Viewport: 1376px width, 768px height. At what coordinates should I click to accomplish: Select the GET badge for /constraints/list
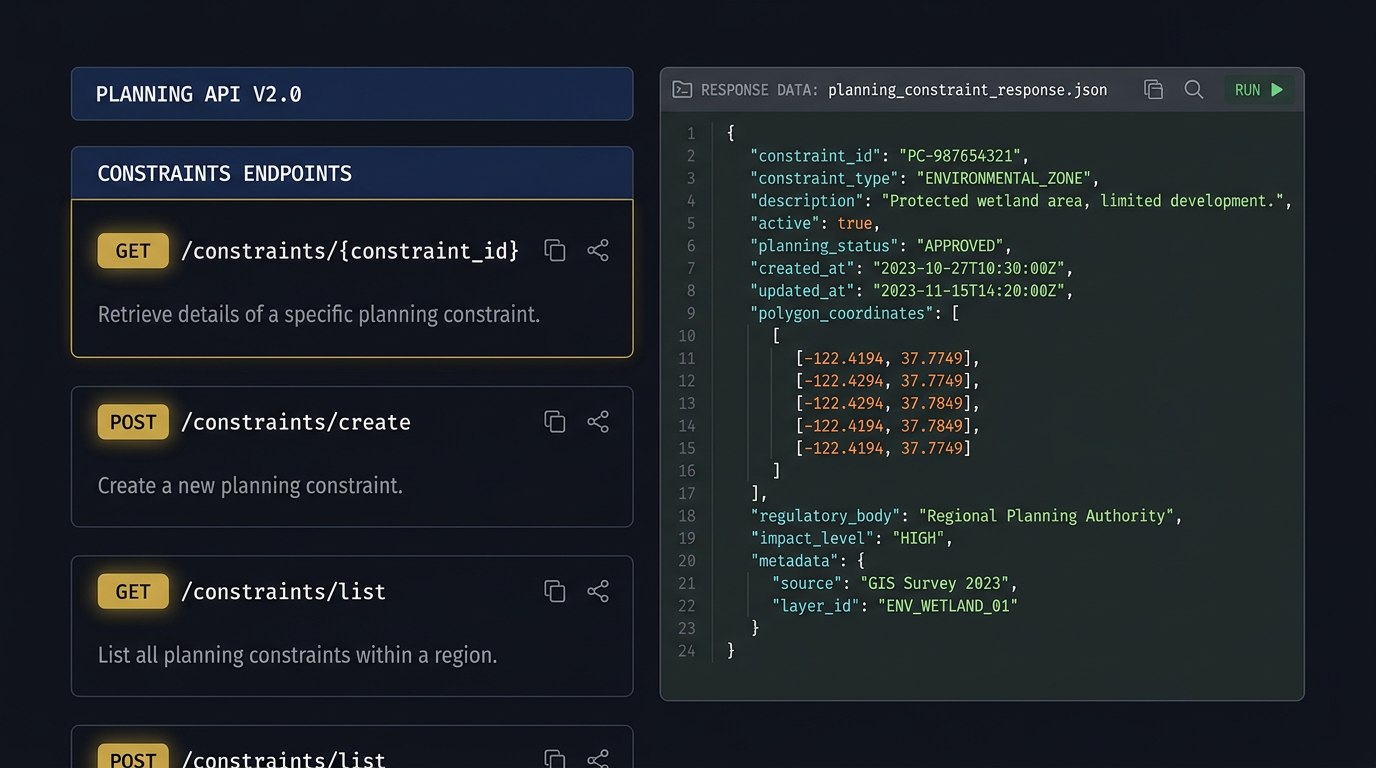click(x=133, y=591)
